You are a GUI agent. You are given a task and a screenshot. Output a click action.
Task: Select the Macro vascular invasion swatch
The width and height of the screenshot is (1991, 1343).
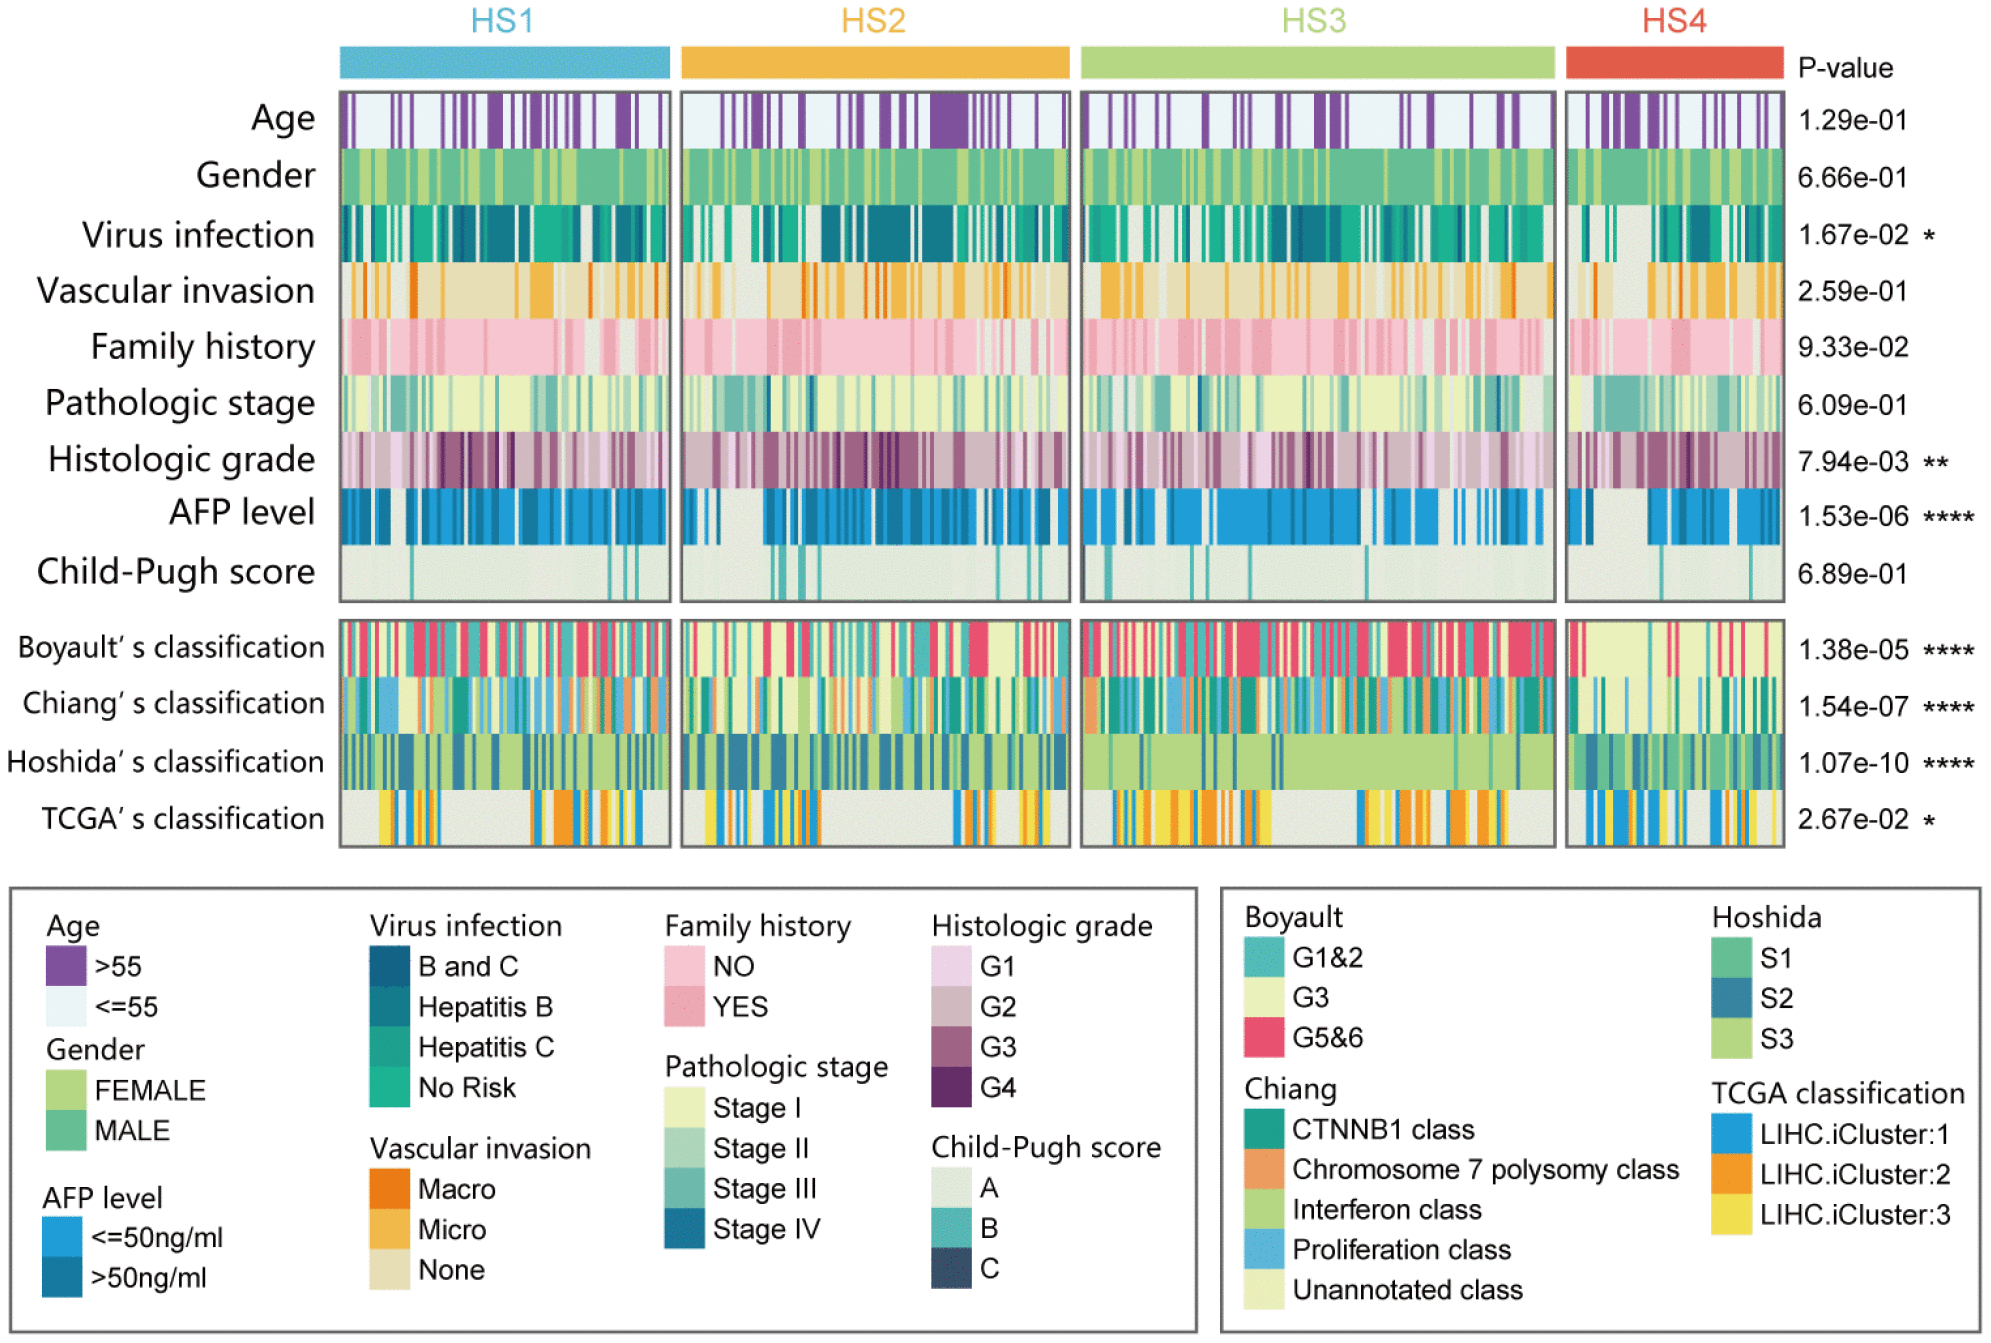[390, 1189]
